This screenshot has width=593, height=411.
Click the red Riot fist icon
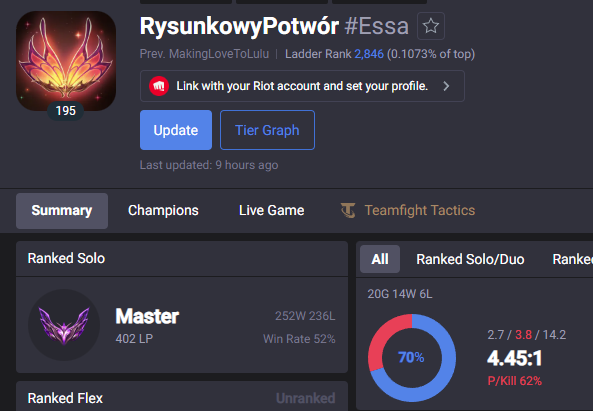[x=159, y=86]
